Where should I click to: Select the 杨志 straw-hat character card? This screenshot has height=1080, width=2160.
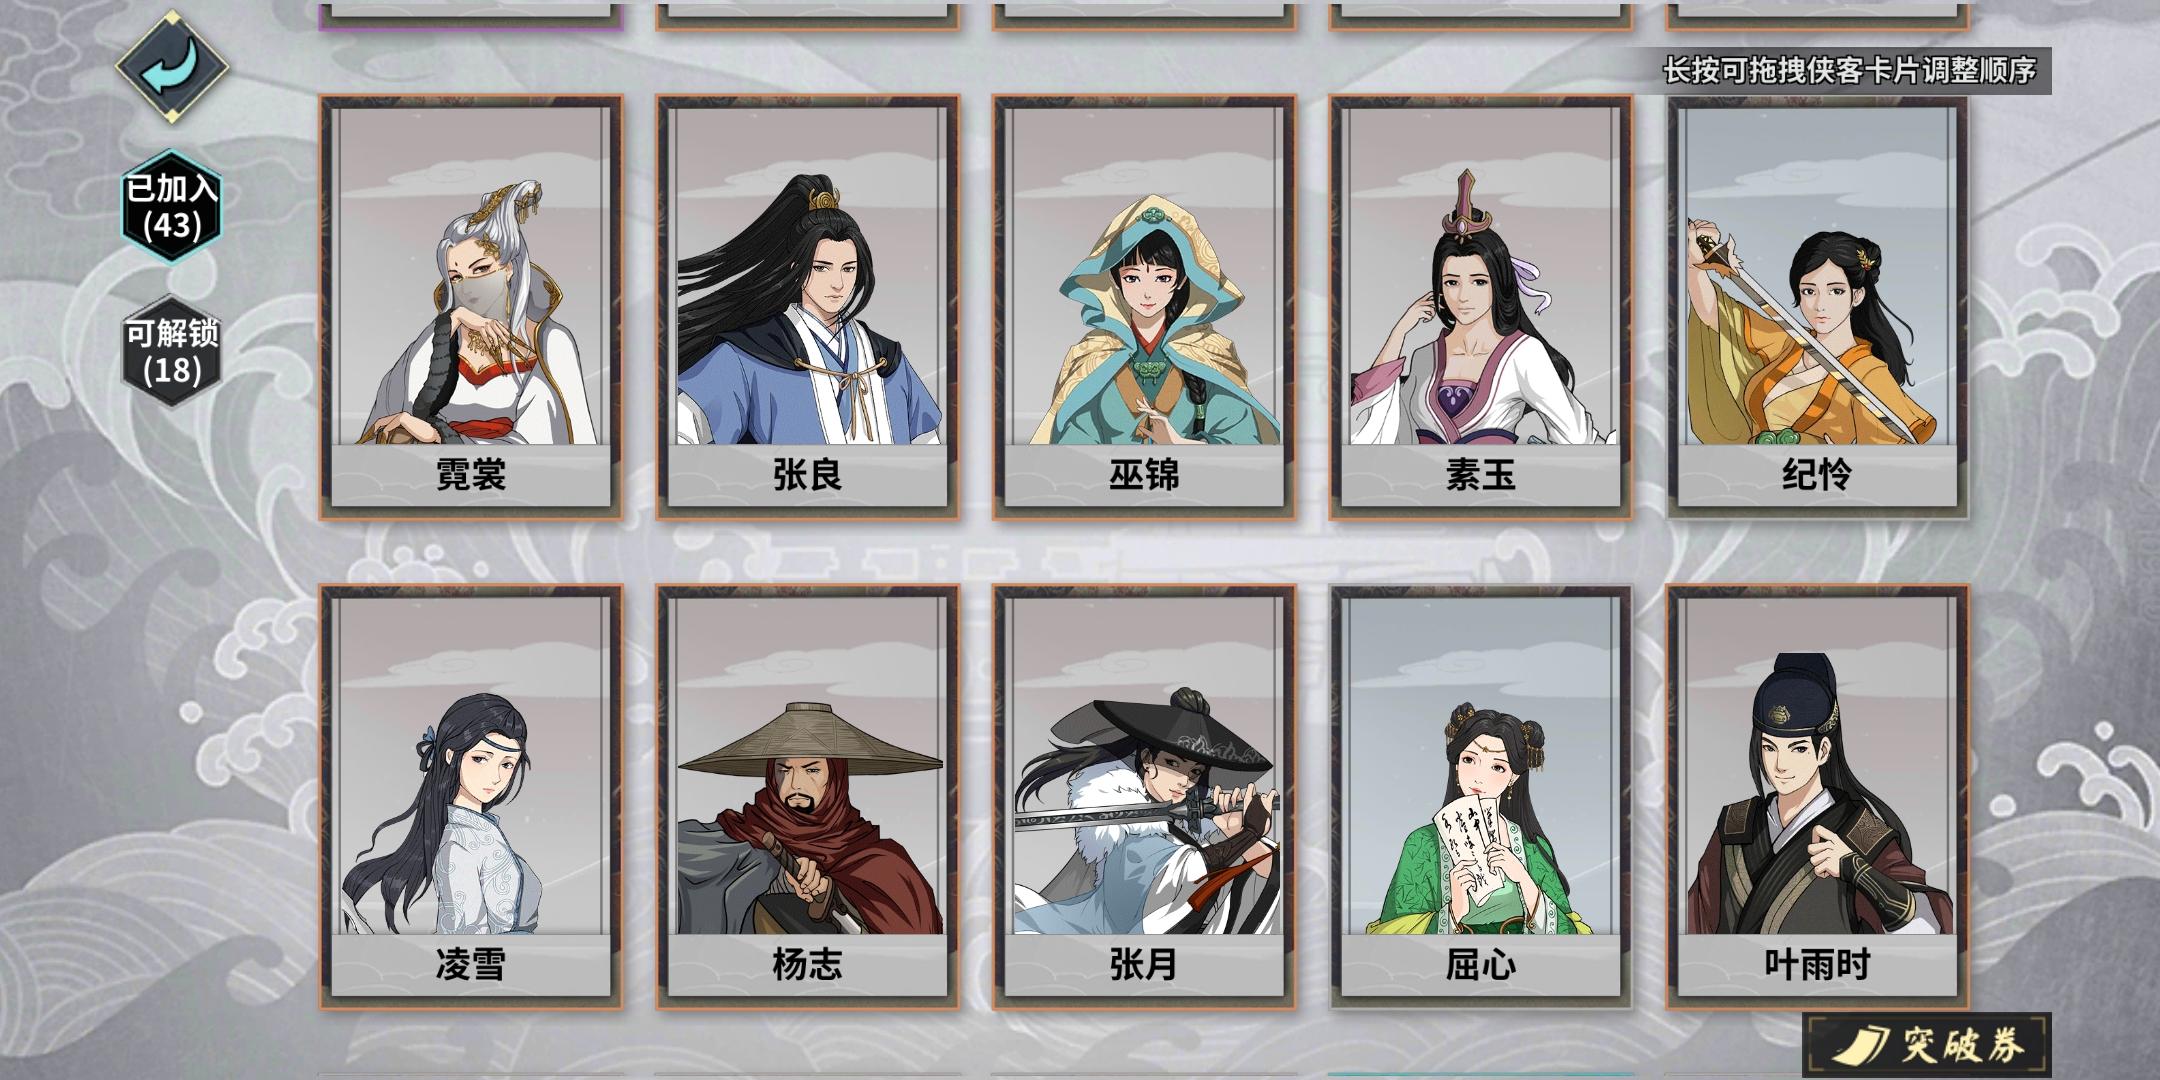point(808,797)
